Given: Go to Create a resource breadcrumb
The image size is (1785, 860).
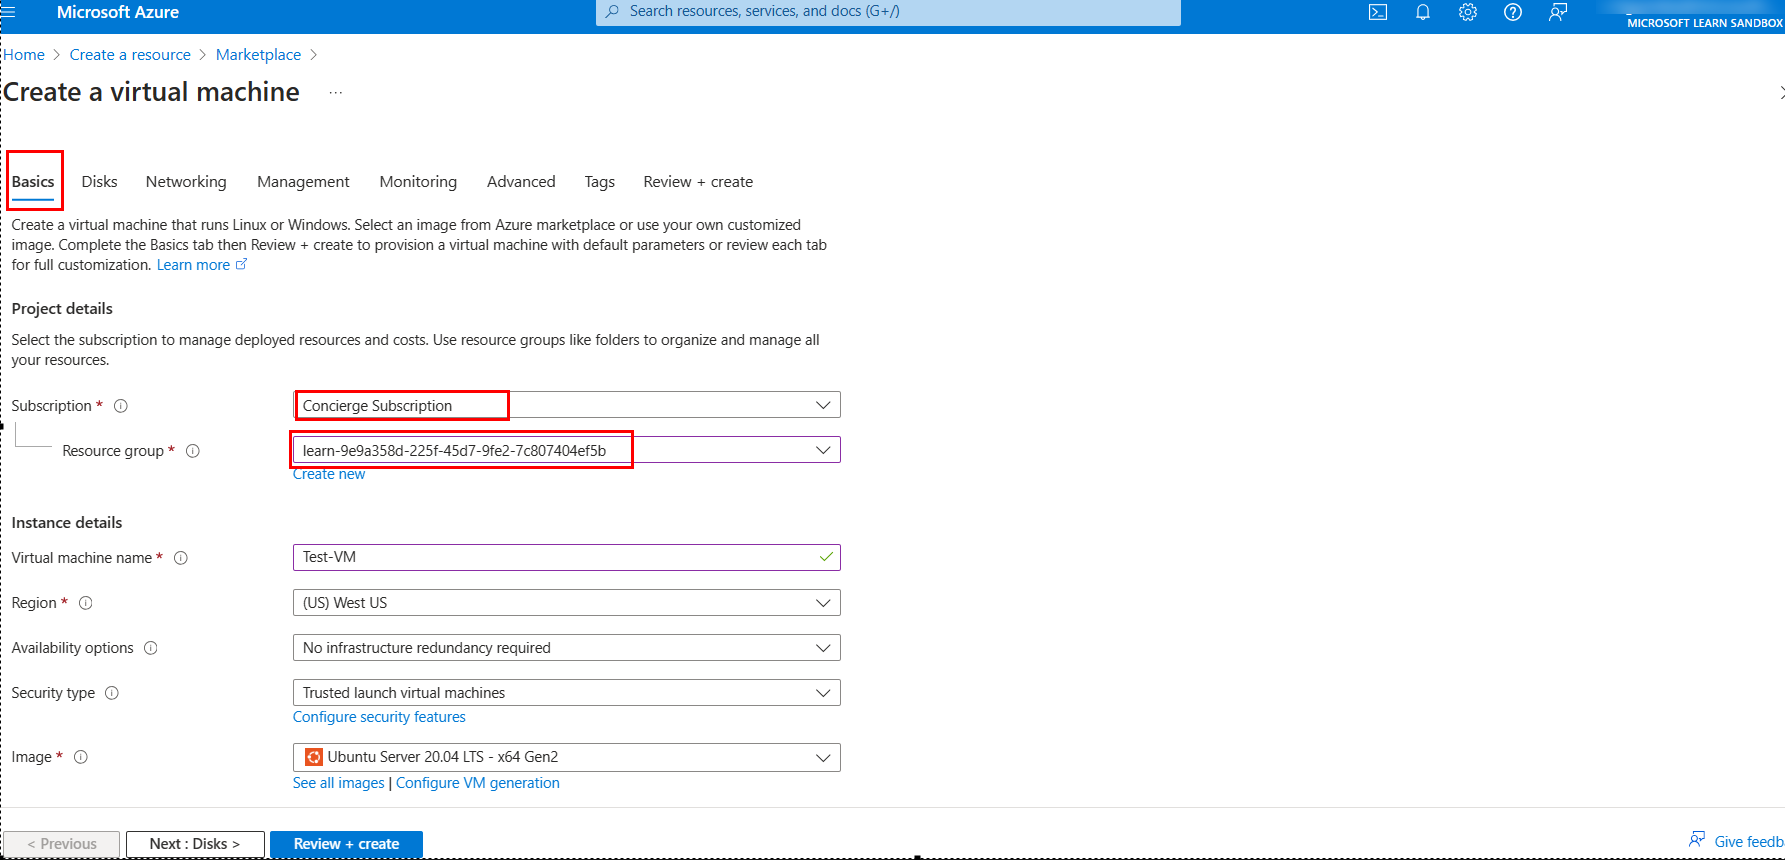Looking at the screenshot, I should click(130, 55).
